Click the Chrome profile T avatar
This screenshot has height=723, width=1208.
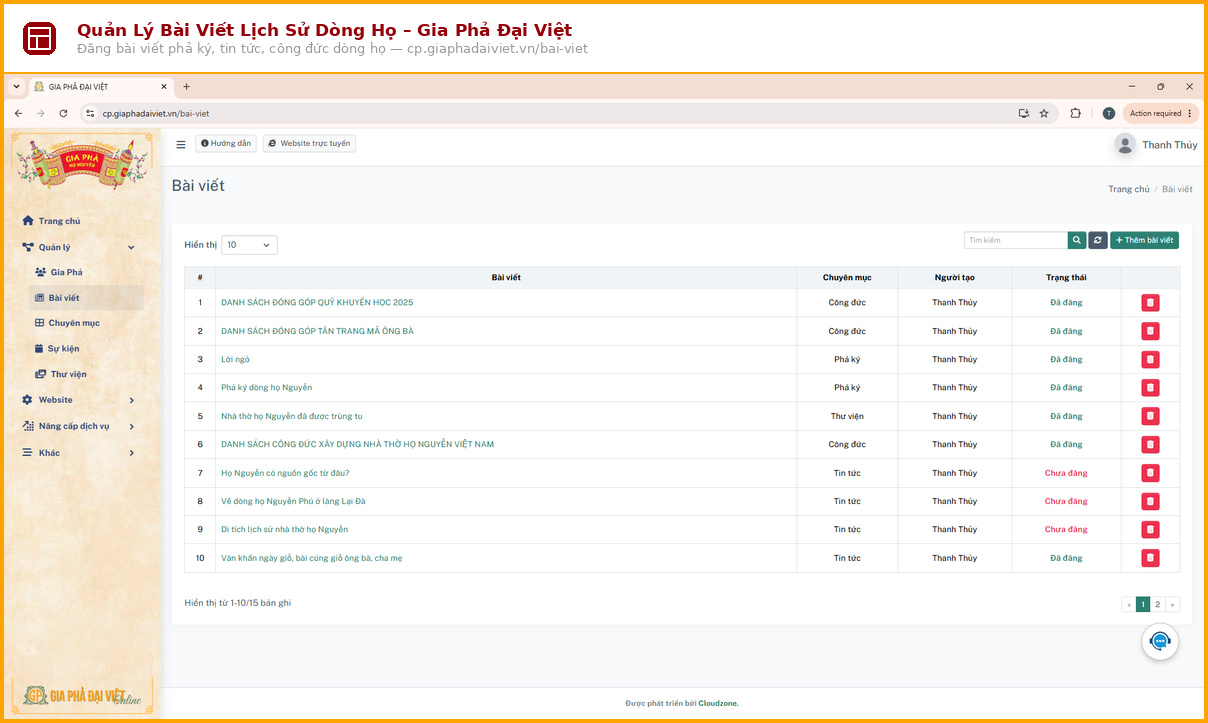(x=1108, y=113)
